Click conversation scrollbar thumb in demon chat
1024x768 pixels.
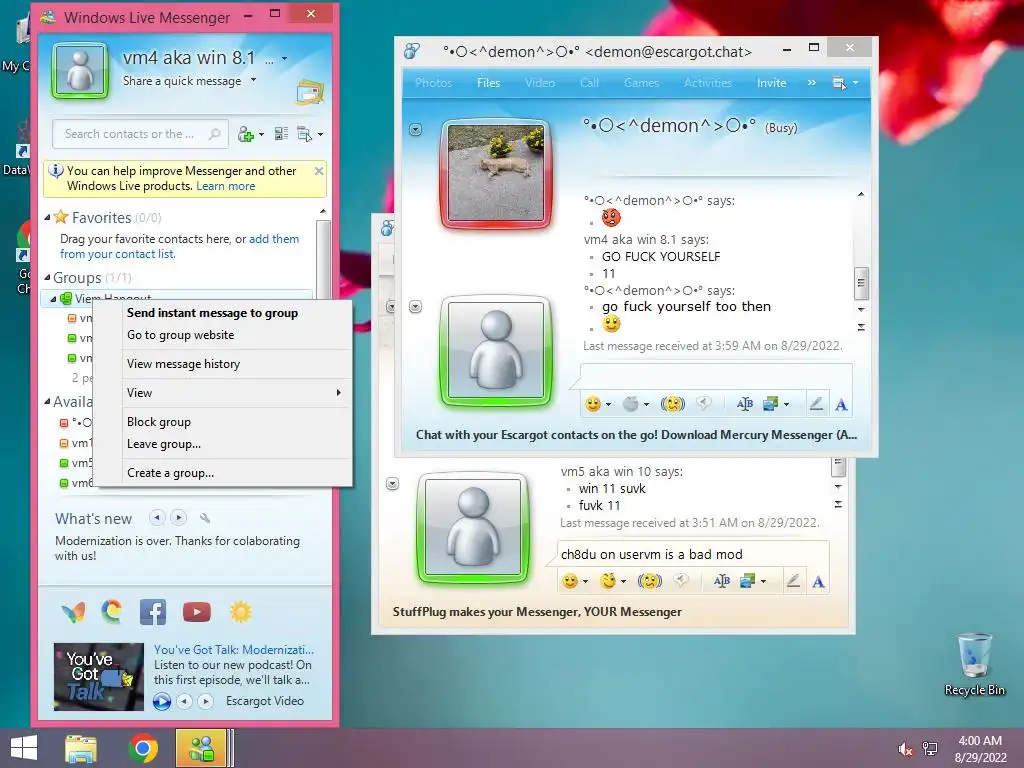(861, 283)
